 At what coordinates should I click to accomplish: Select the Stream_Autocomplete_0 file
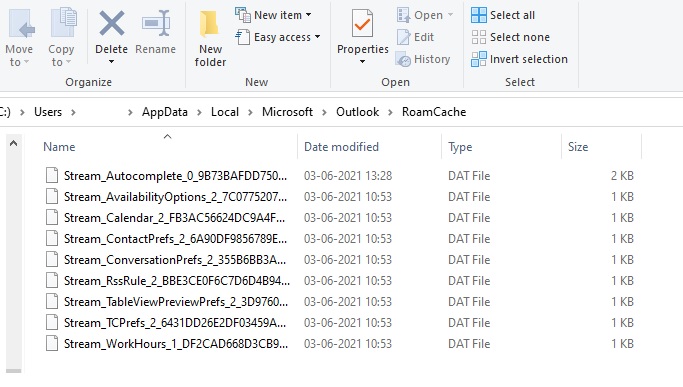[175, 176]
